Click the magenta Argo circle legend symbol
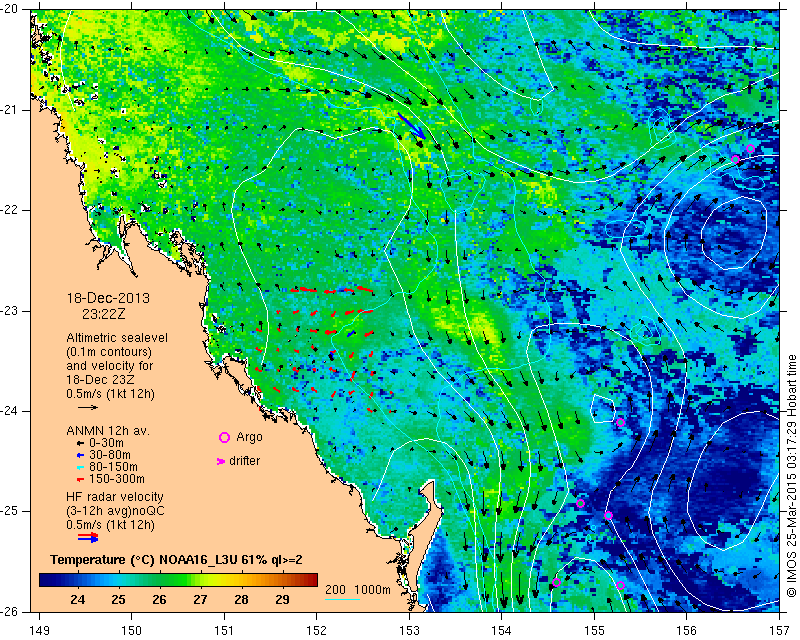The width and height of the screenshot is (800, 640). 224,437
